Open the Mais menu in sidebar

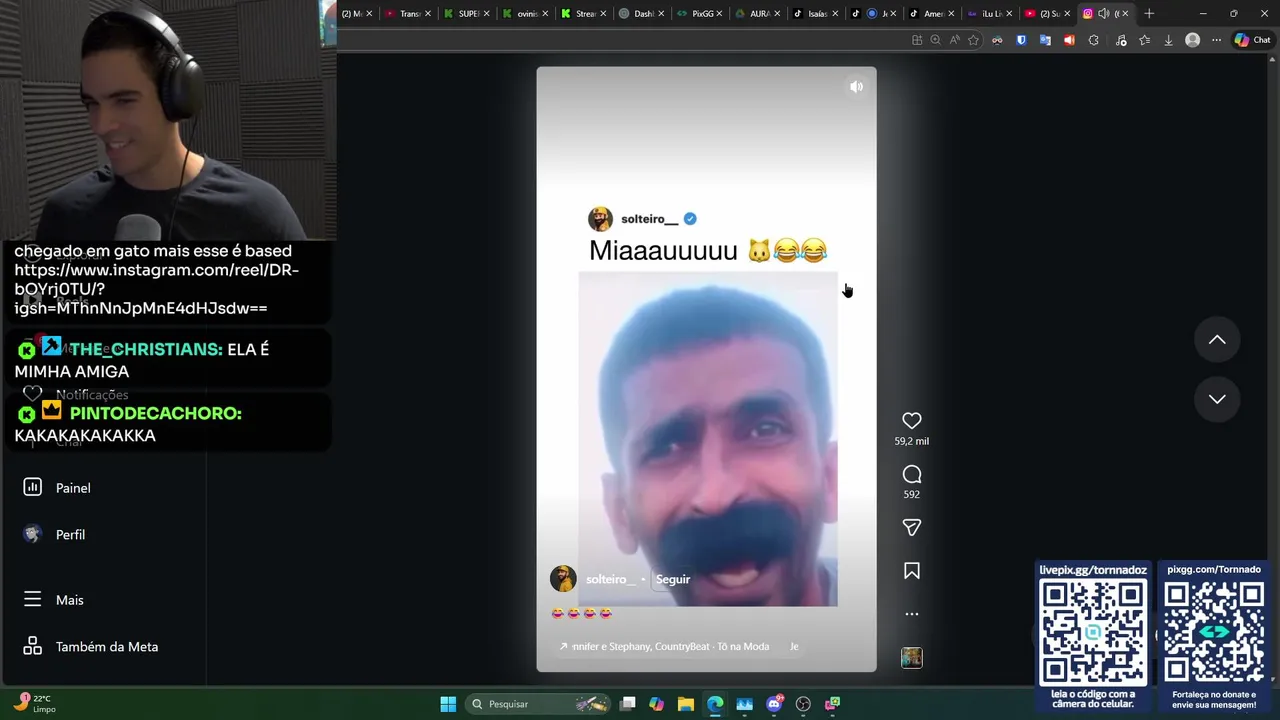69,600
